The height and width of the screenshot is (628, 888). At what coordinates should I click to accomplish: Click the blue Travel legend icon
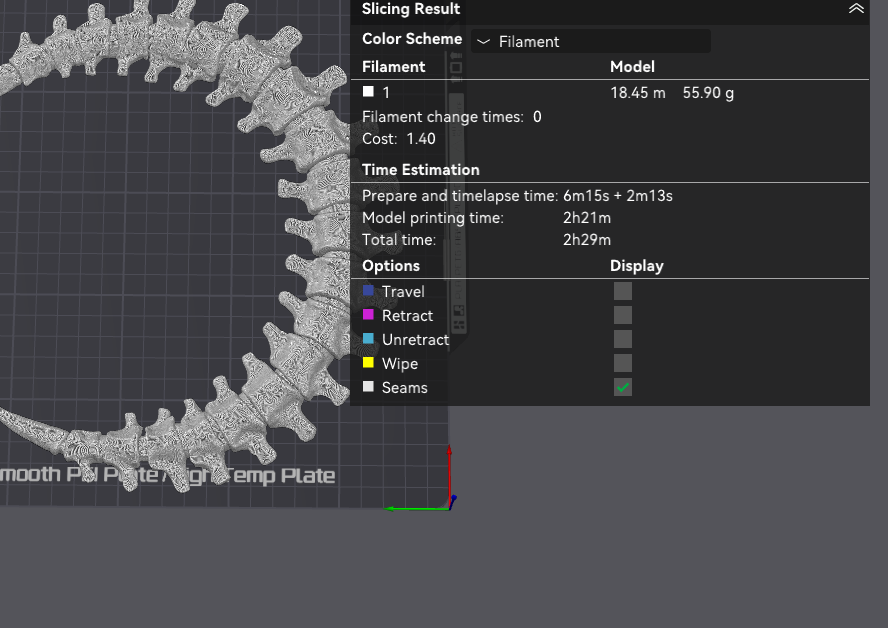coord(368,291)
